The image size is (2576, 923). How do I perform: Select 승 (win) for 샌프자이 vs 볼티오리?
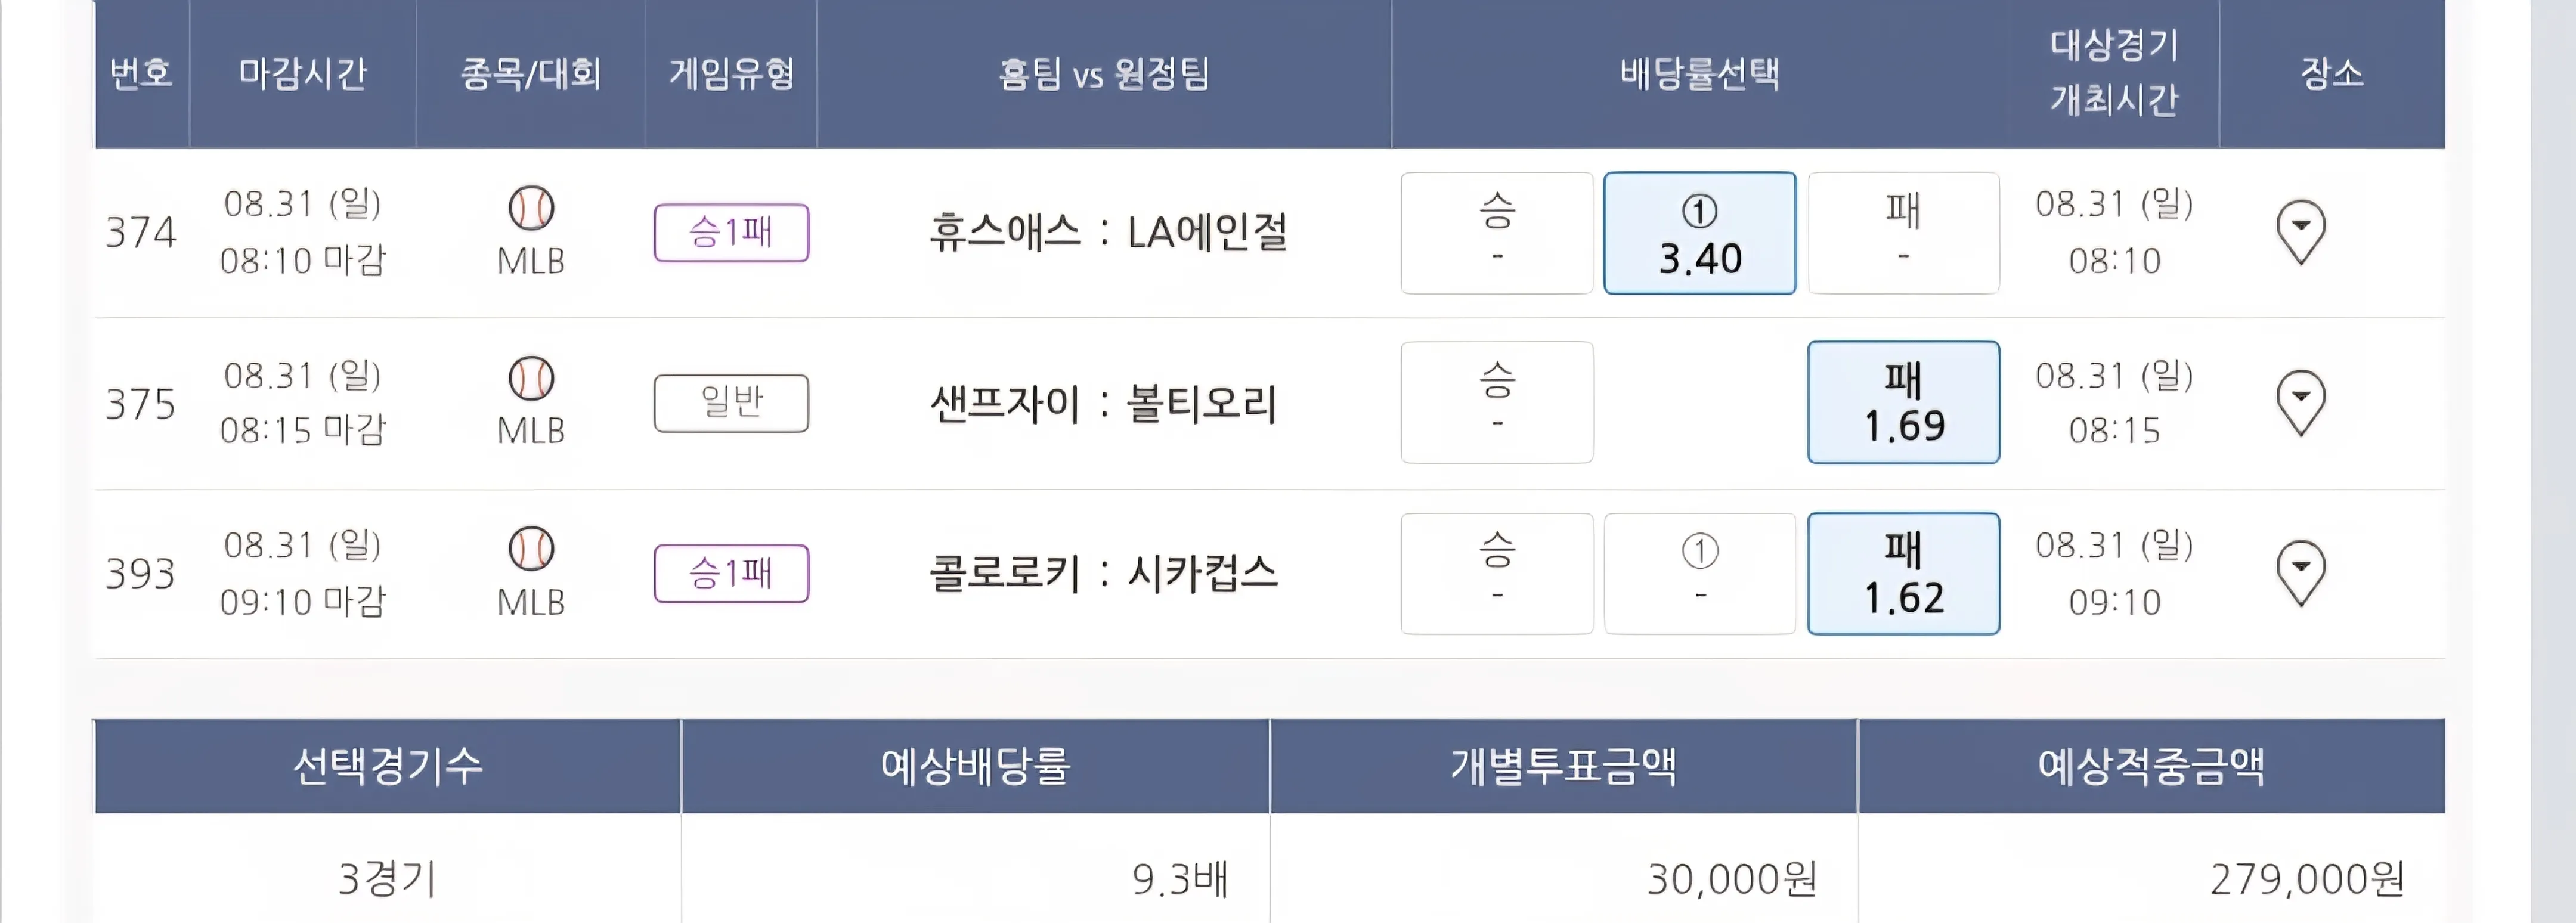[1497, 402]
